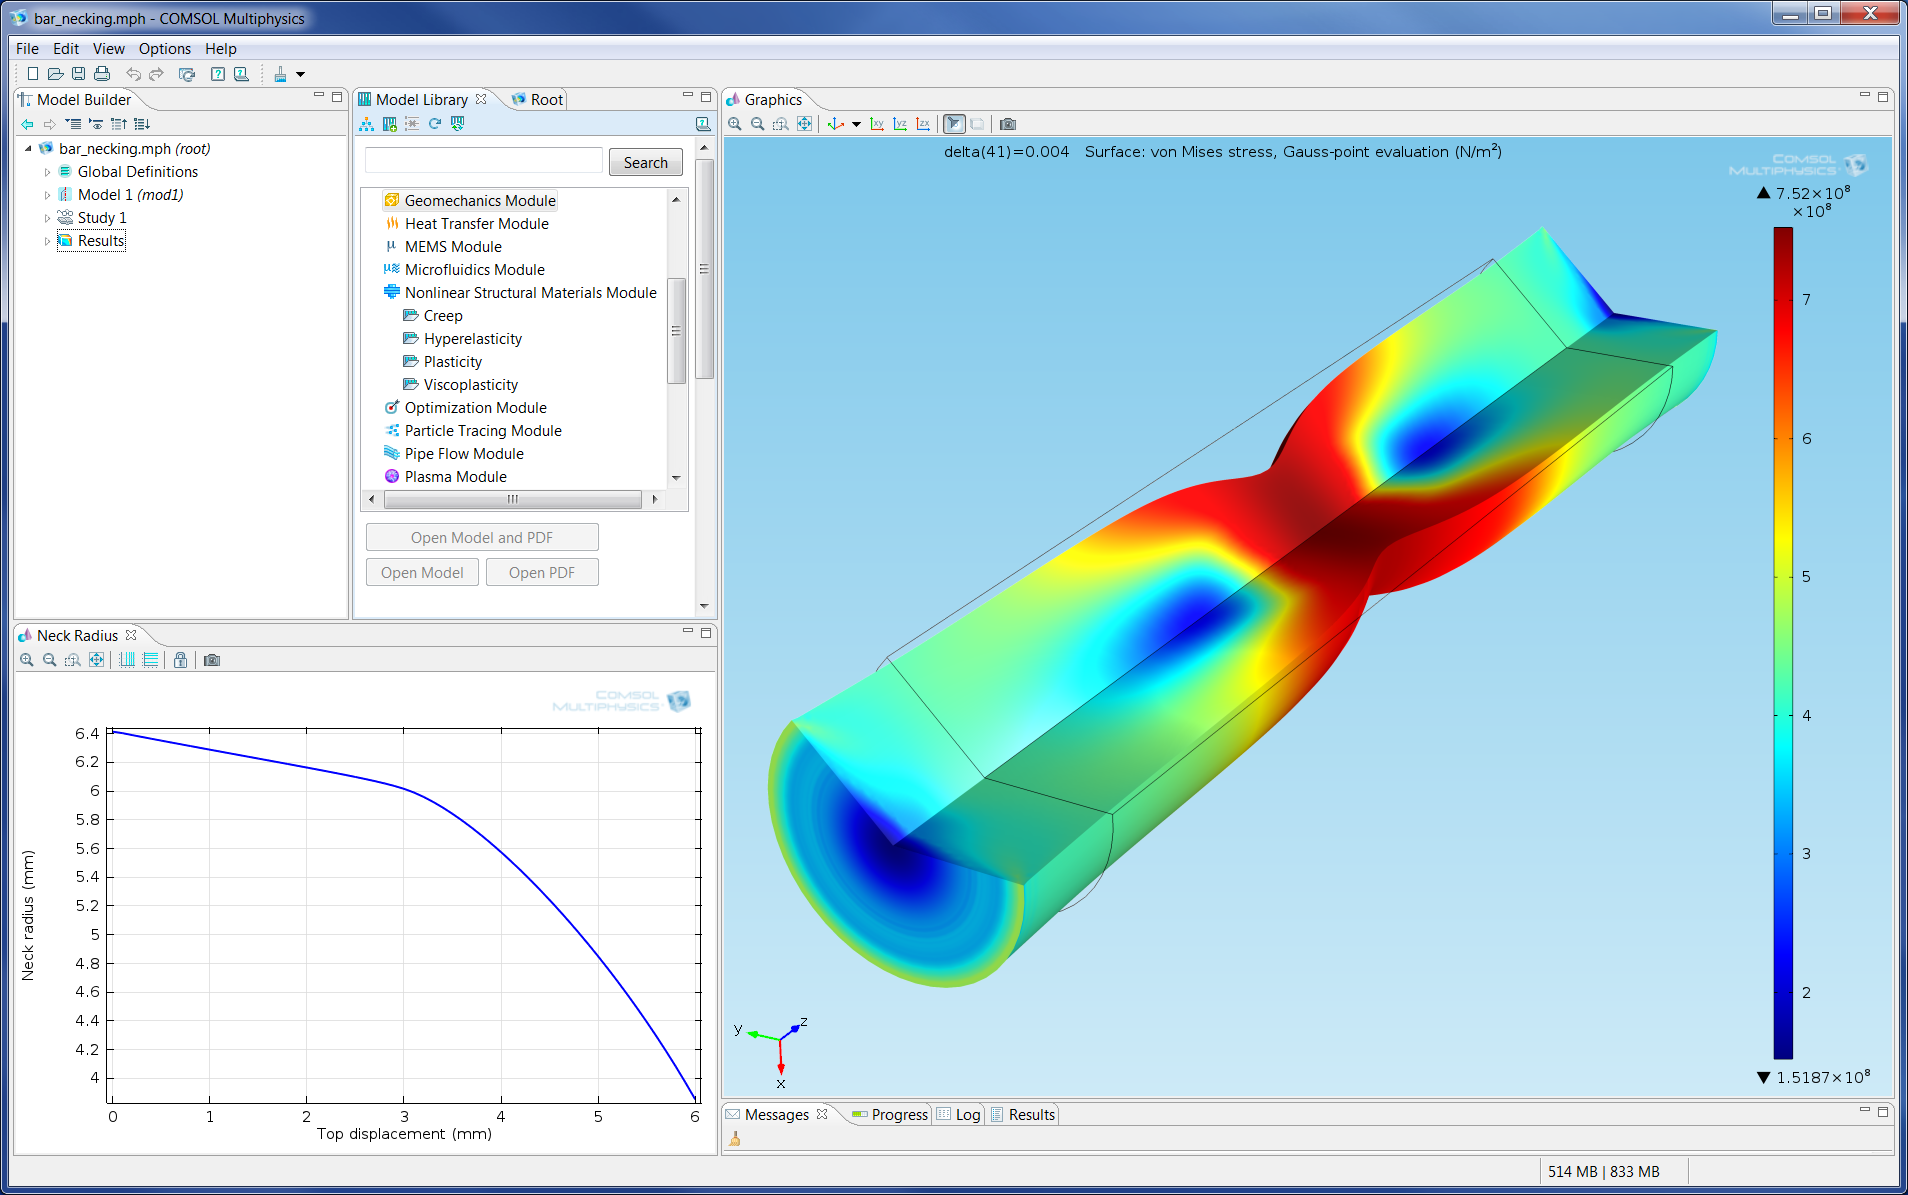The height and width of the screenshot is (1195, 1908).
Task: Expand the Global Definitions node
Action: coord(47,172)
